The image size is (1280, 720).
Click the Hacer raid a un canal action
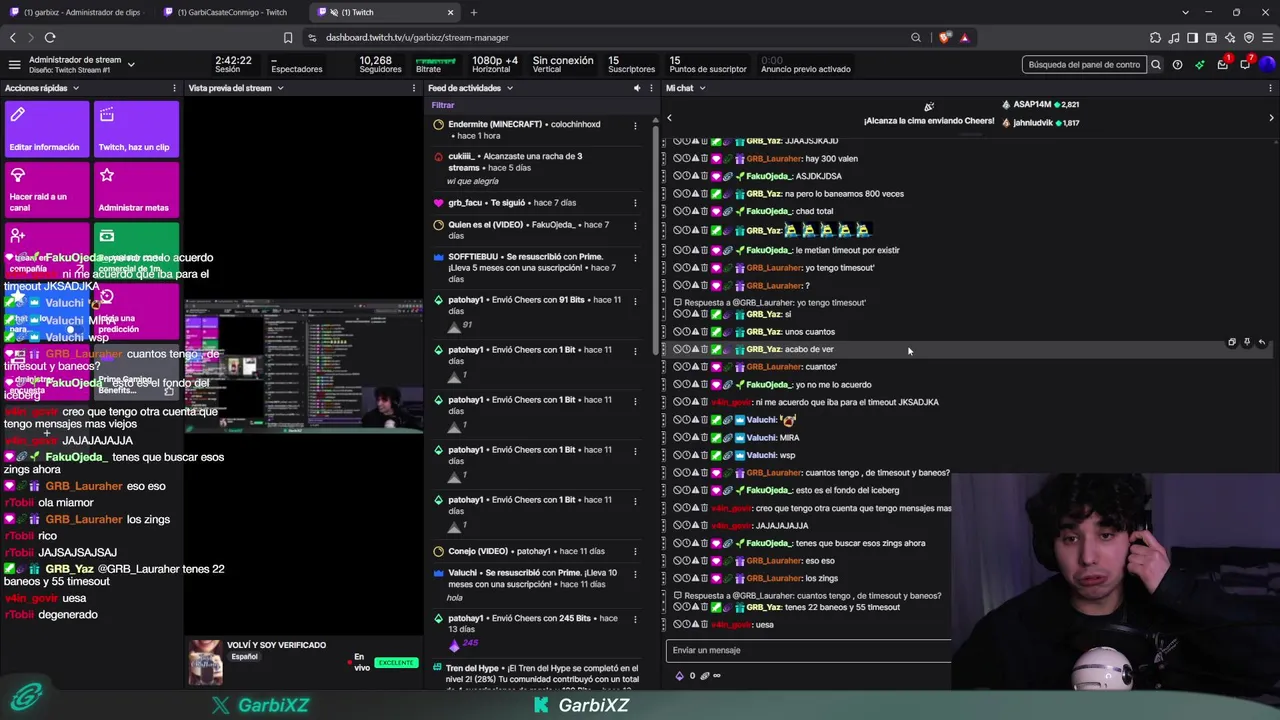tap(47, 189)
